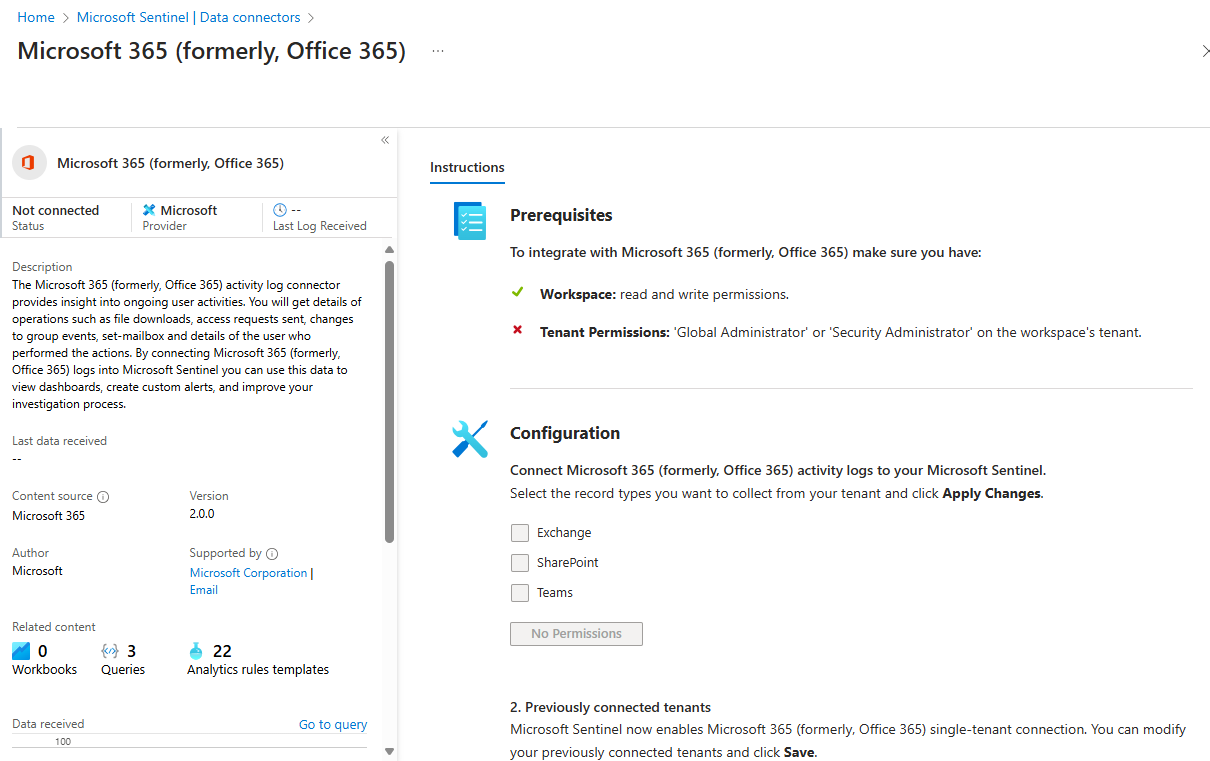Click the 0 Workbooks count
1210x761 pixels.
(42, 651)
